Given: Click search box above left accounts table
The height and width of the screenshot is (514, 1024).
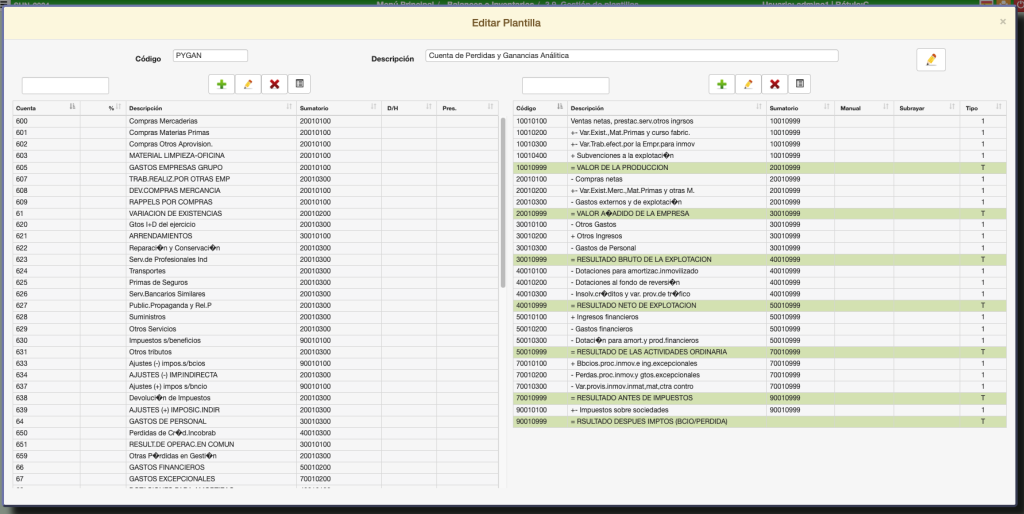Looking at the screenshot, I should coord(65,86).
